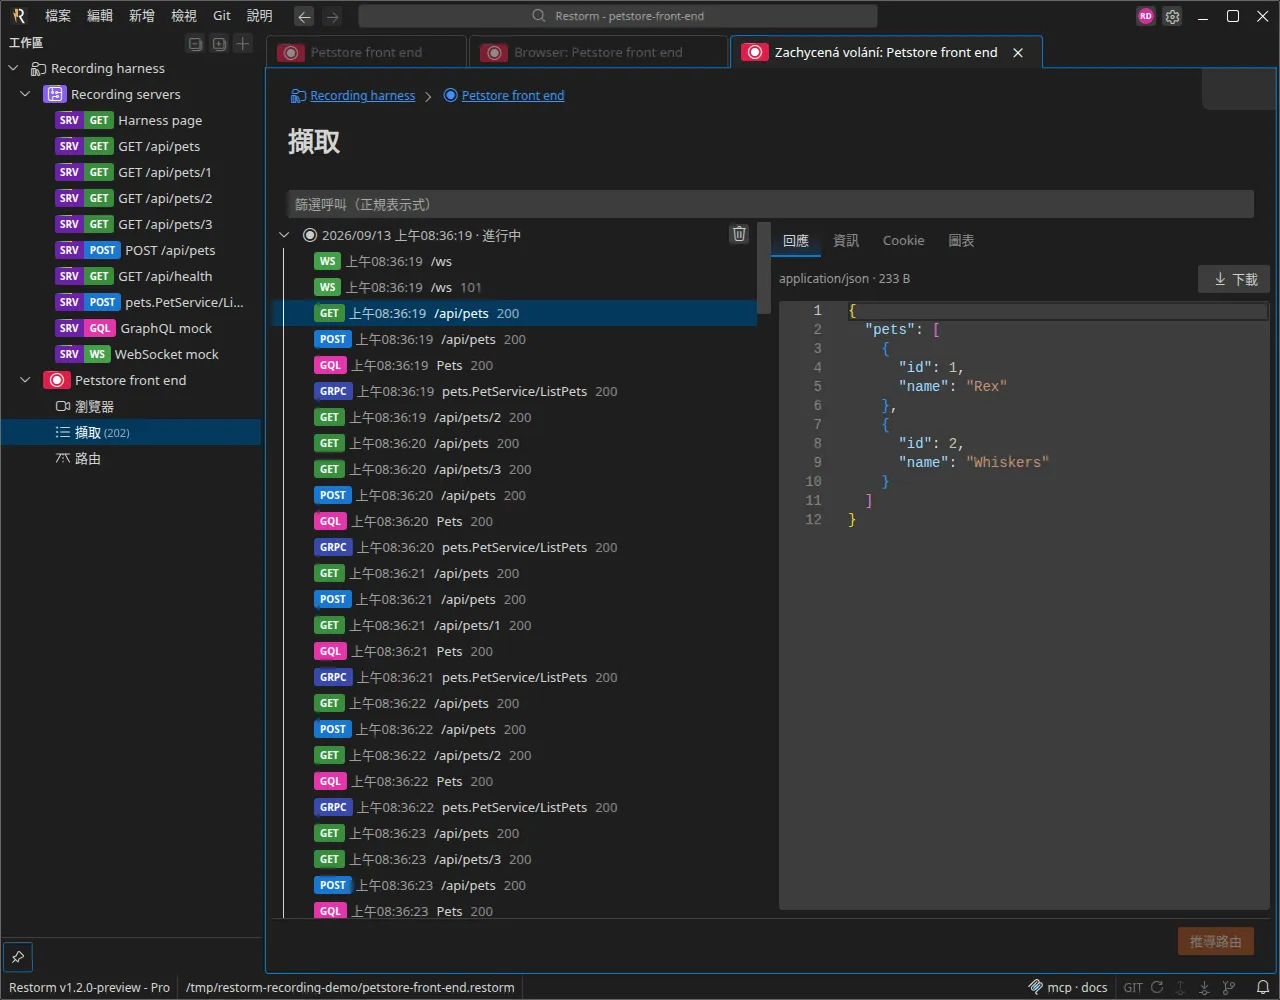Image resolution: width=1280 pixels, height=1000 pixels.
Task: Go forward with the navigation arrow
Action: click(332, 16)
